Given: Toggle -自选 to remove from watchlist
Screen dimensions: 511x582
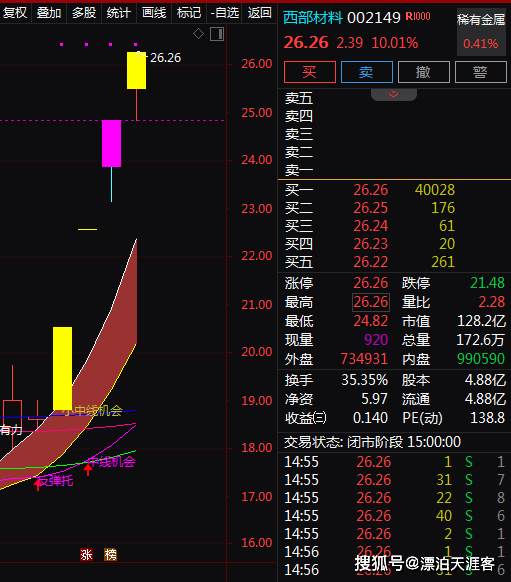Looking at the screenshot, I should coord(225,13).
